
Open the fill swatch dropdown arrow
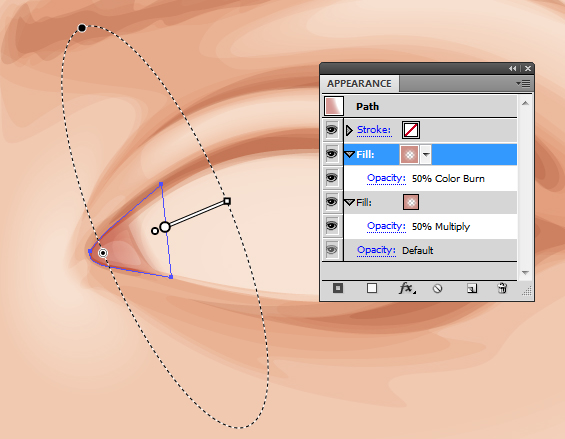426,155
